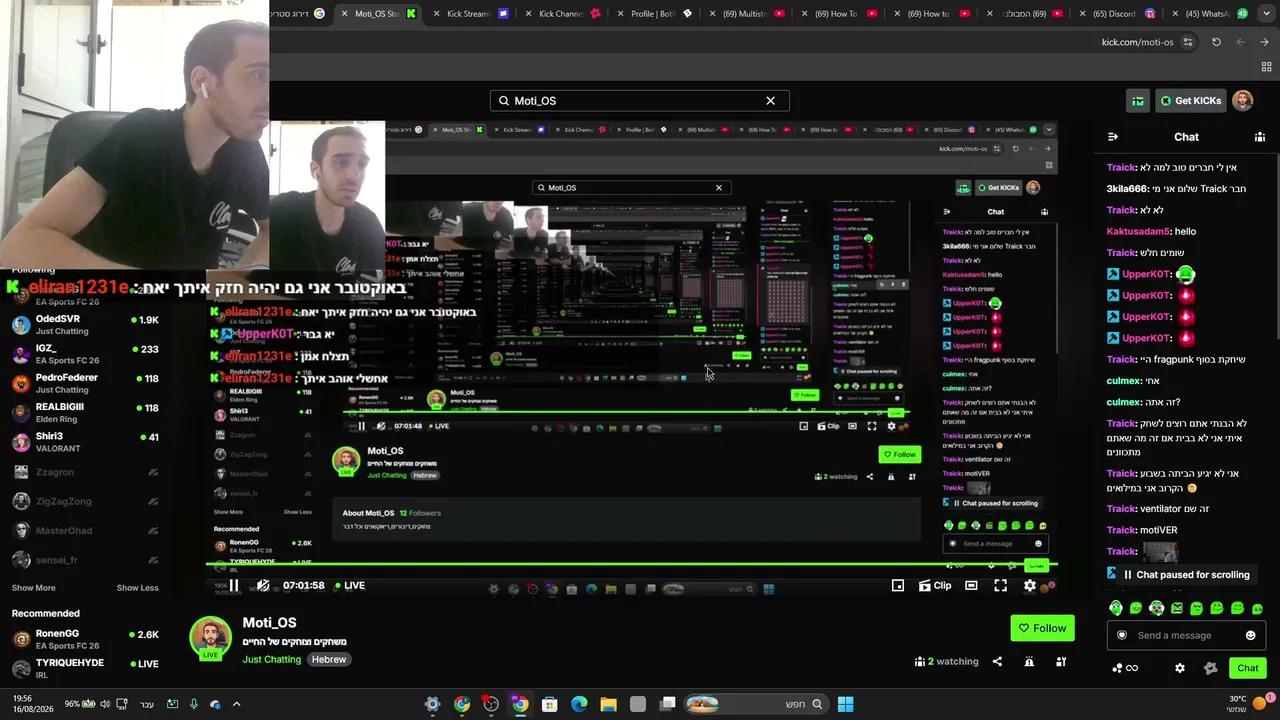1280x720 pixels.
Task: Close the Moti_OS Stream tab
Action: pyautogui.click(x=344, y=14)
